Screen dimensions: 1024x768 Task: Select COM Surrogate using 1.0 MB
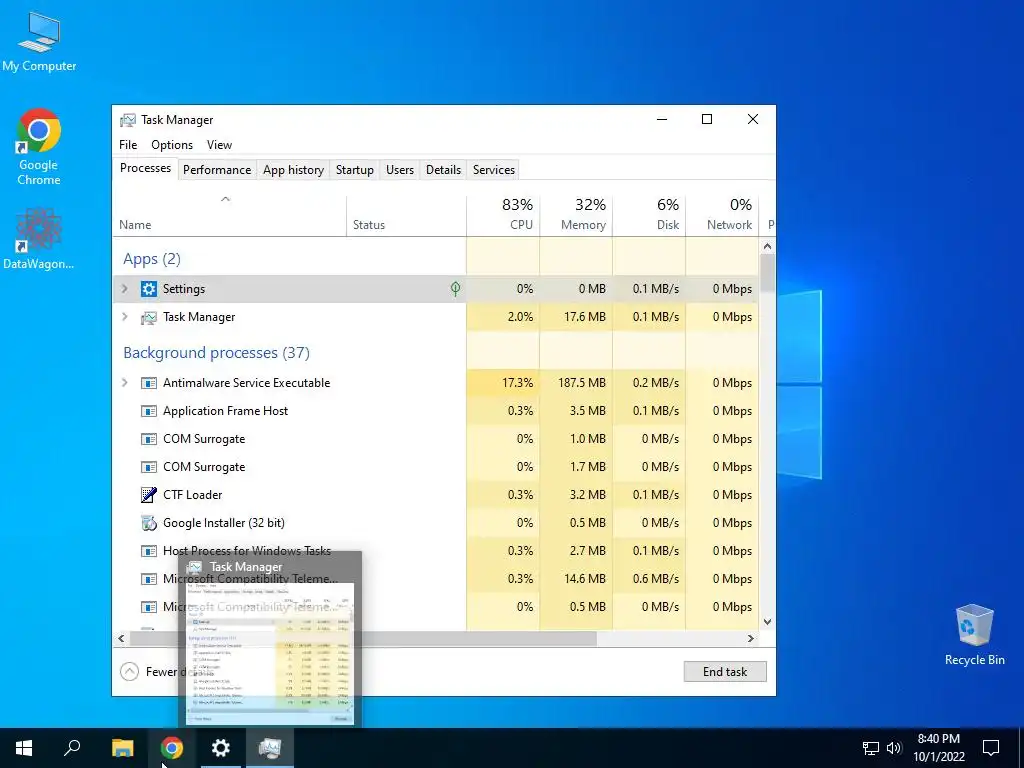click(436, 439)
